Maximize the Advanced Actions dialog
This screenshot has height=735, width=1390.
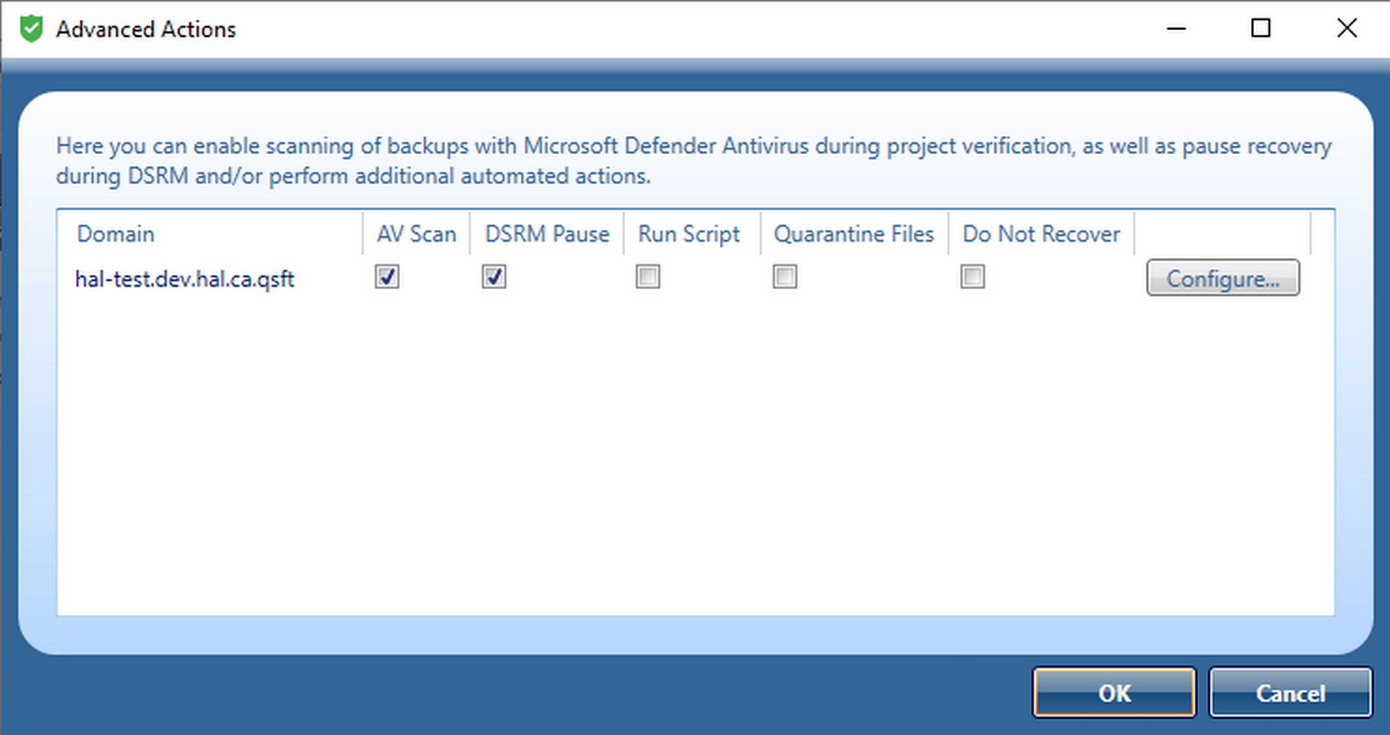click(1261, 29)
